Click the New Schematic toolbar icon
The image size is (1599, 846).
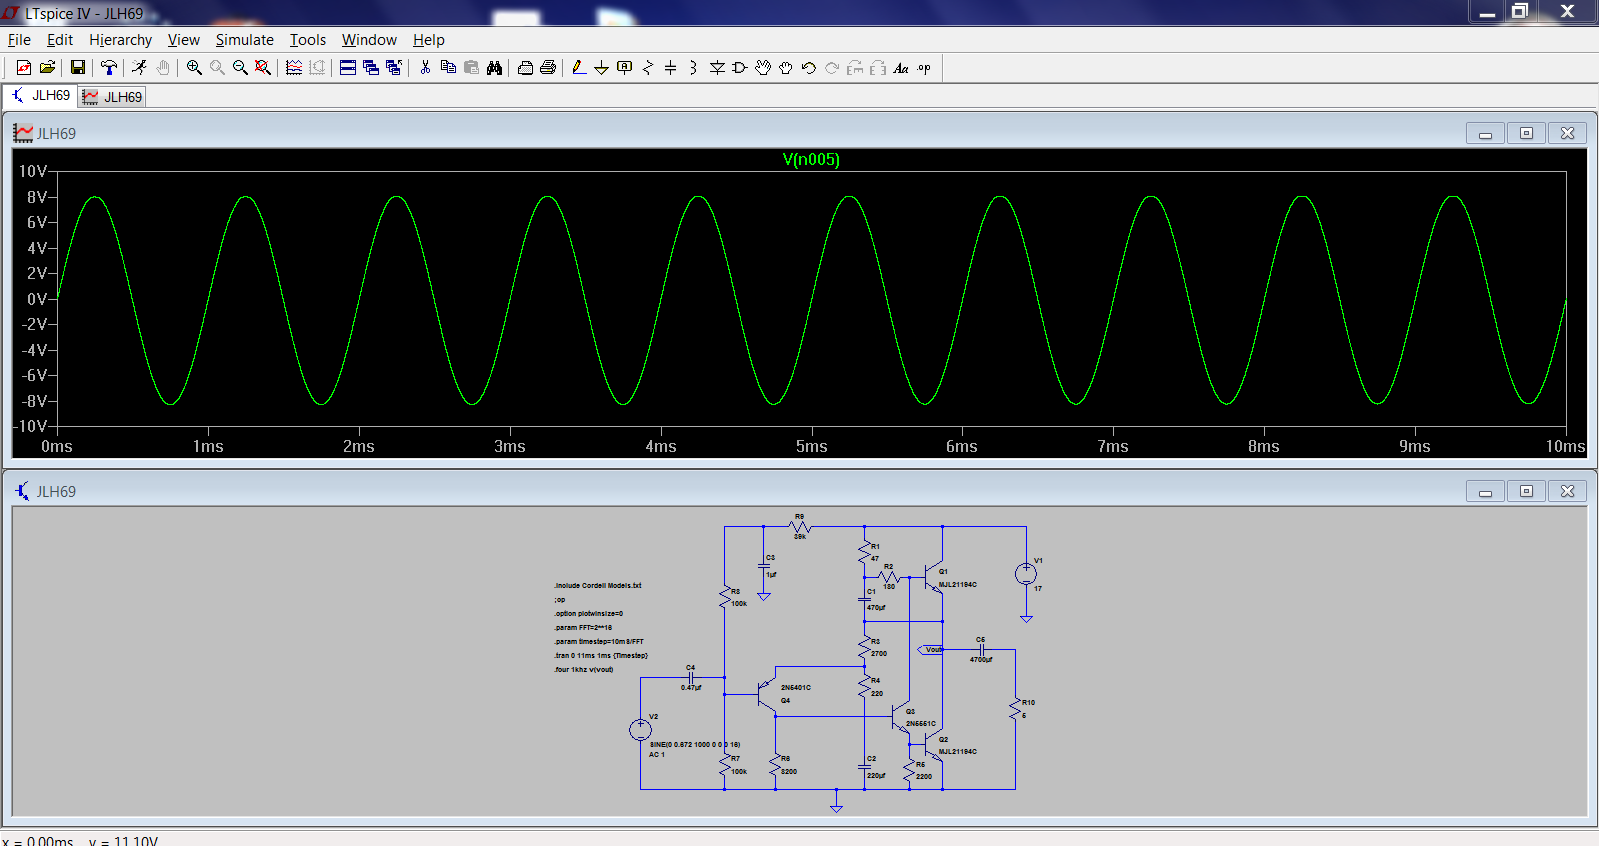[x=24, y=68]
